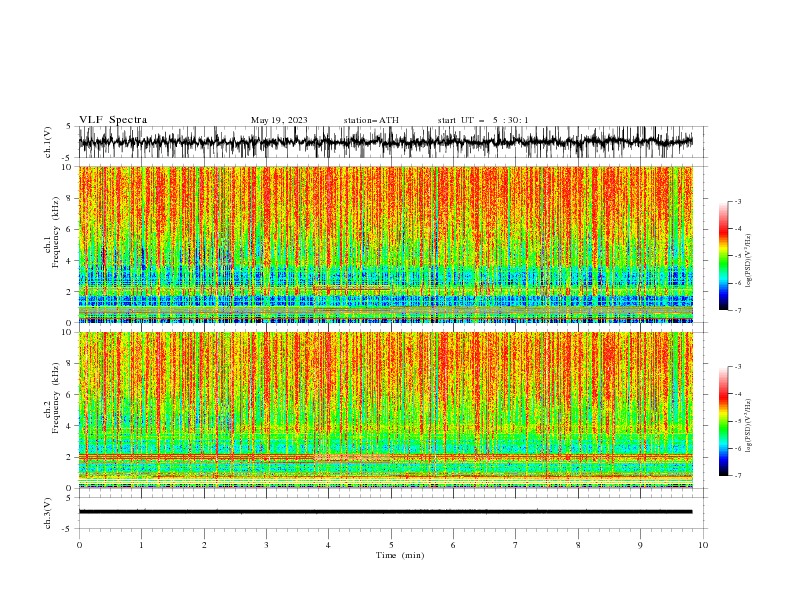792x612 pixels.
Task: Click the "ch.1(V)" axis label
Action: coord(48,142)
